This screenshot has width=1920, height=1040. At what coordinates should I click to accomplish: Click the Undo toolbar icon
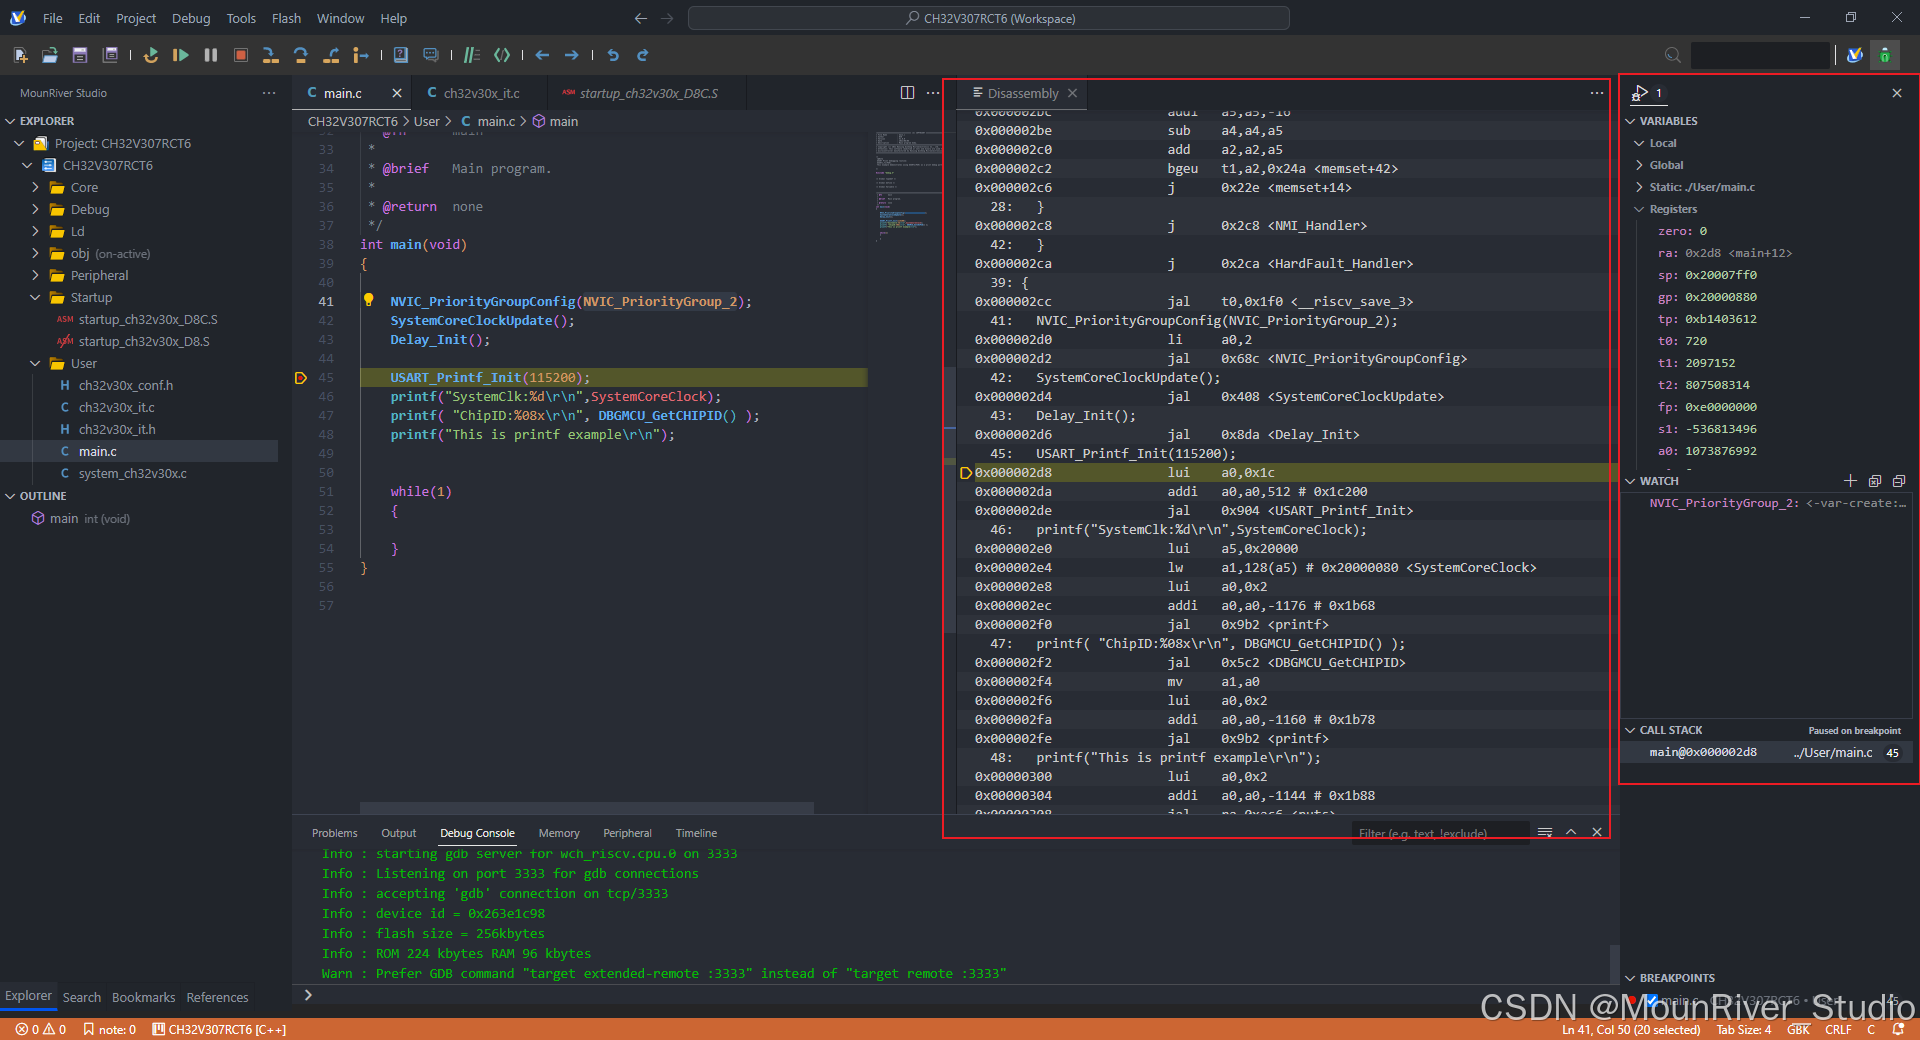tap(613, 55)
